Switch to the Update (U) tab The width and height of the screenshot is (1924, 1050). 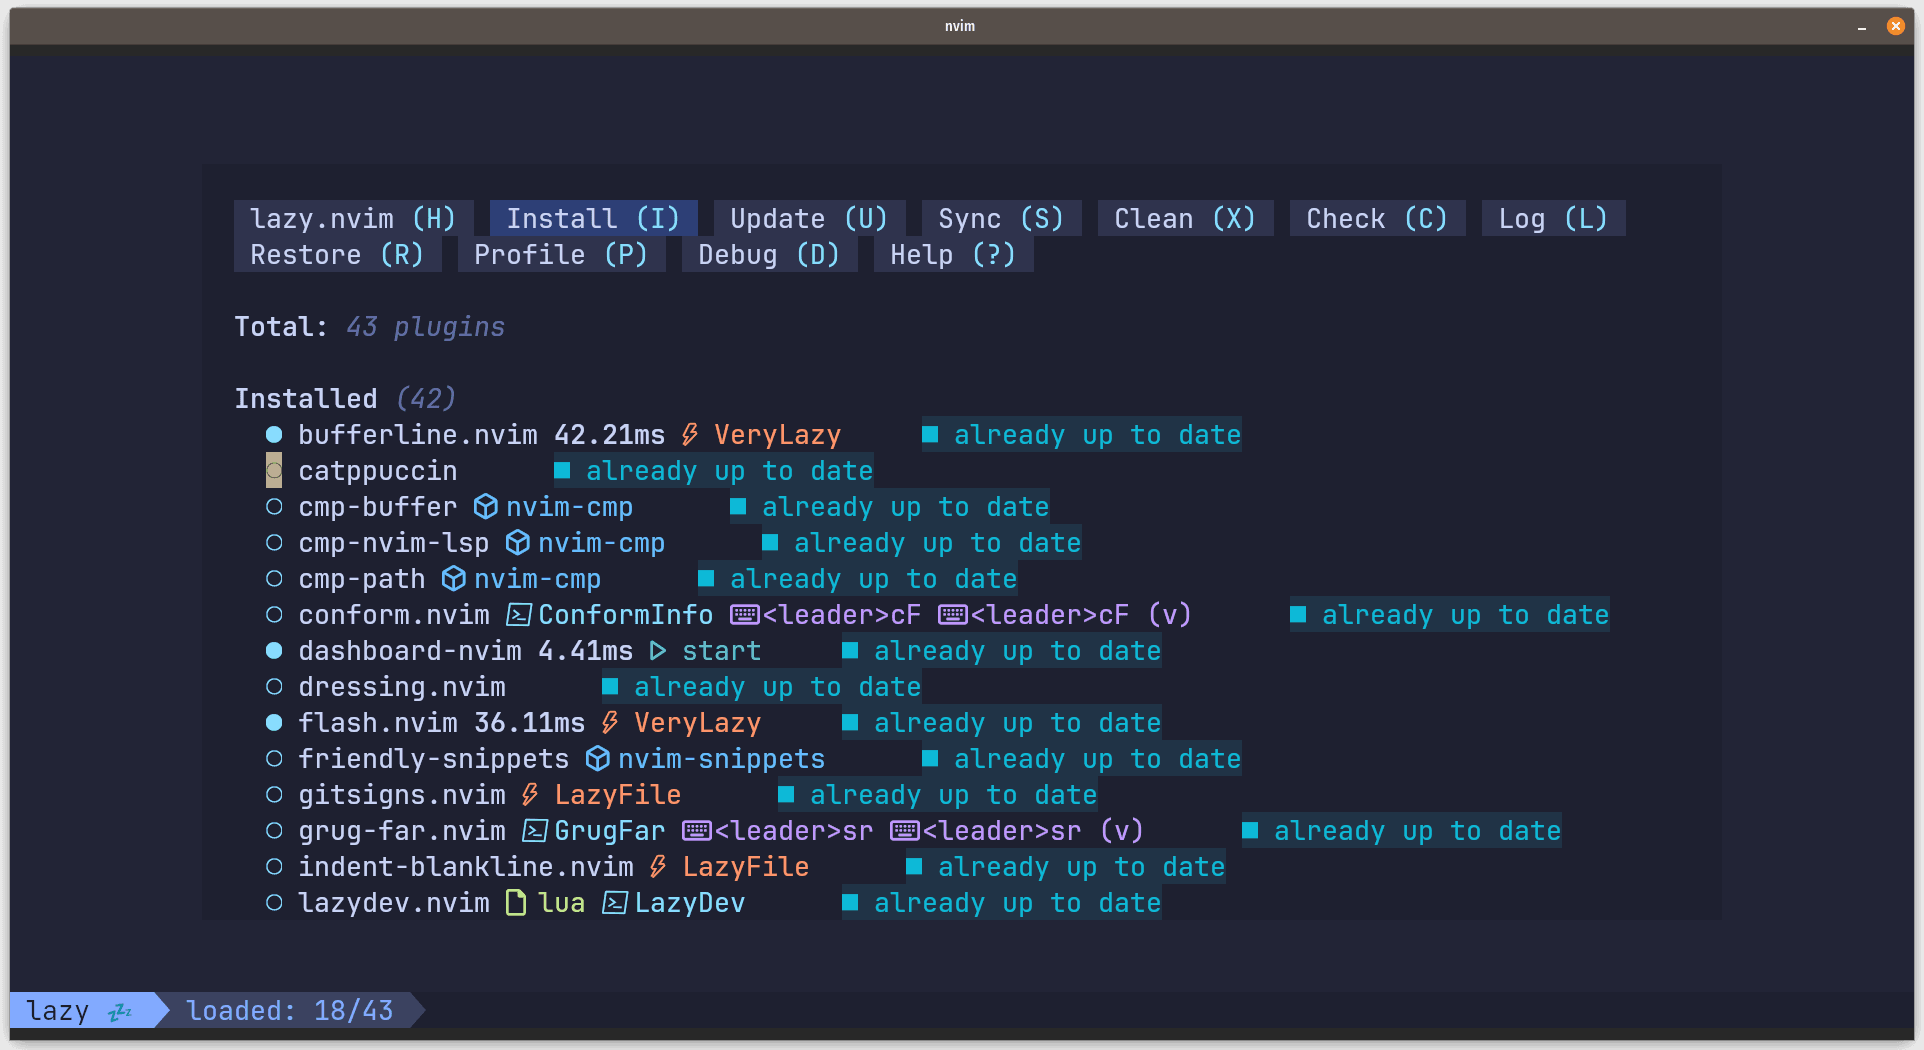(809, 218)
